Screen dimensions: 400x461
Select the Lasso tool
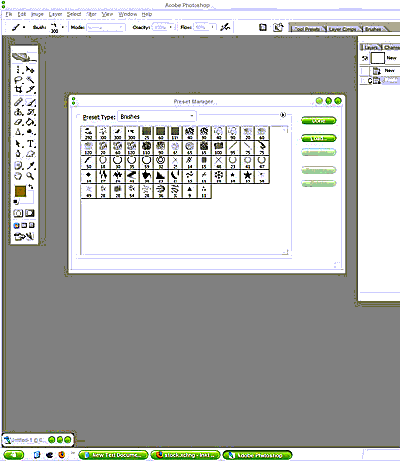point(18,80)
